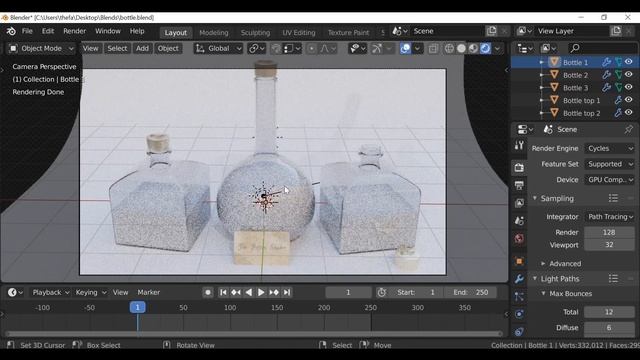Image resolution: width=640 pixels, height=360 pixels.
Task: Click the Viewport samples field showing 32
Action: [609, 245]
